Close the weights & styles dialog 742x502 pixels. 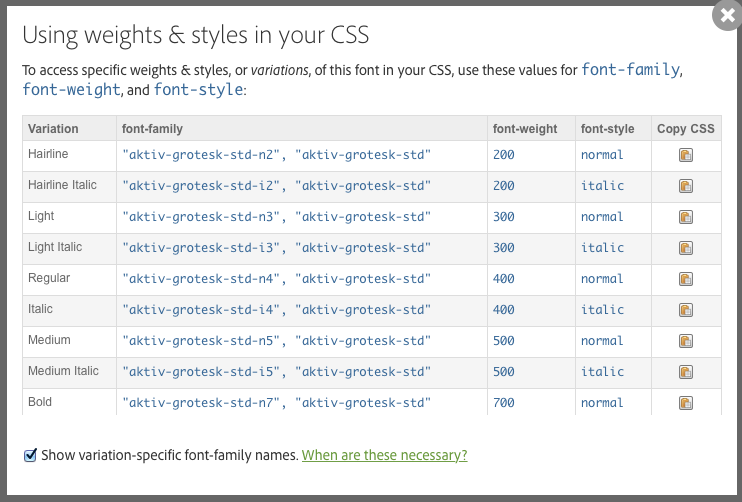point(727,16)
